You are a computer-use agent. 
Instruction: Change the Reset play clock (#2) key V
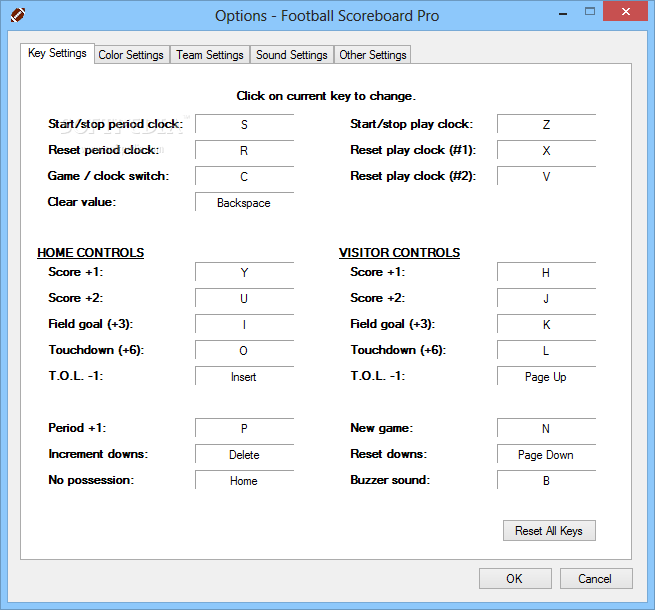[546, 176]
